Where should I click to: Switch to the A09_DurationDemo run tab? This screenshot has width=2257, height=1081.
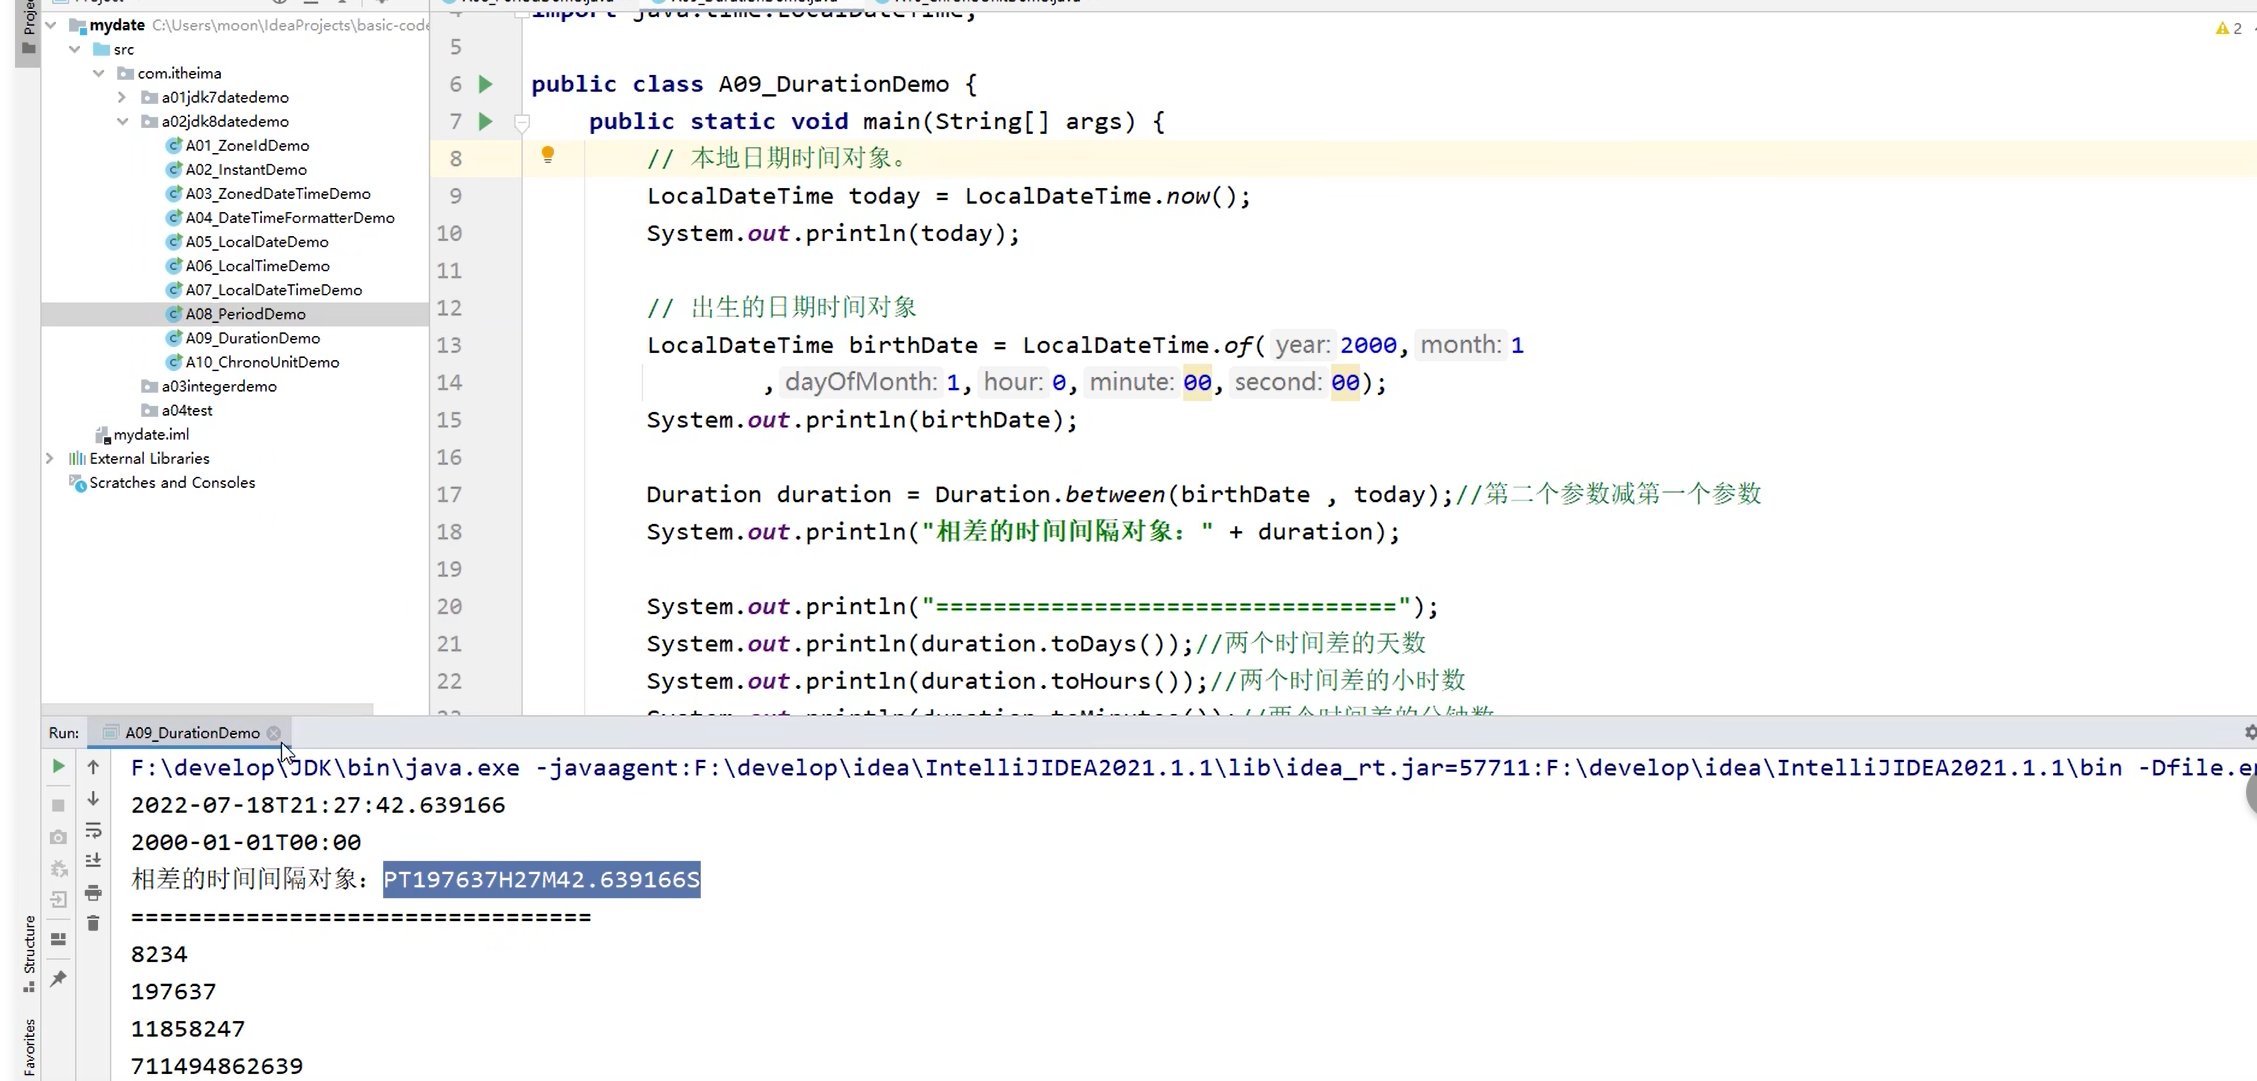190,732
